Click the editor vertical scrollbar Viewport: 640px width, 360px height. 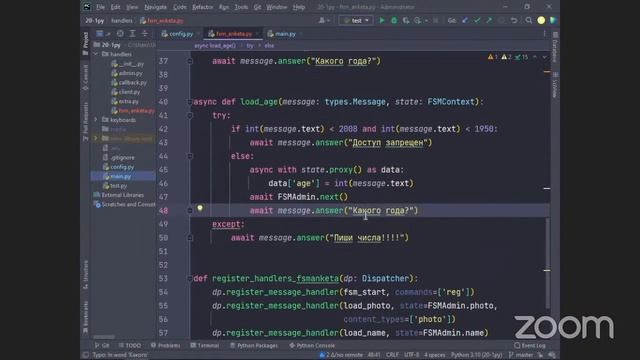547,264
